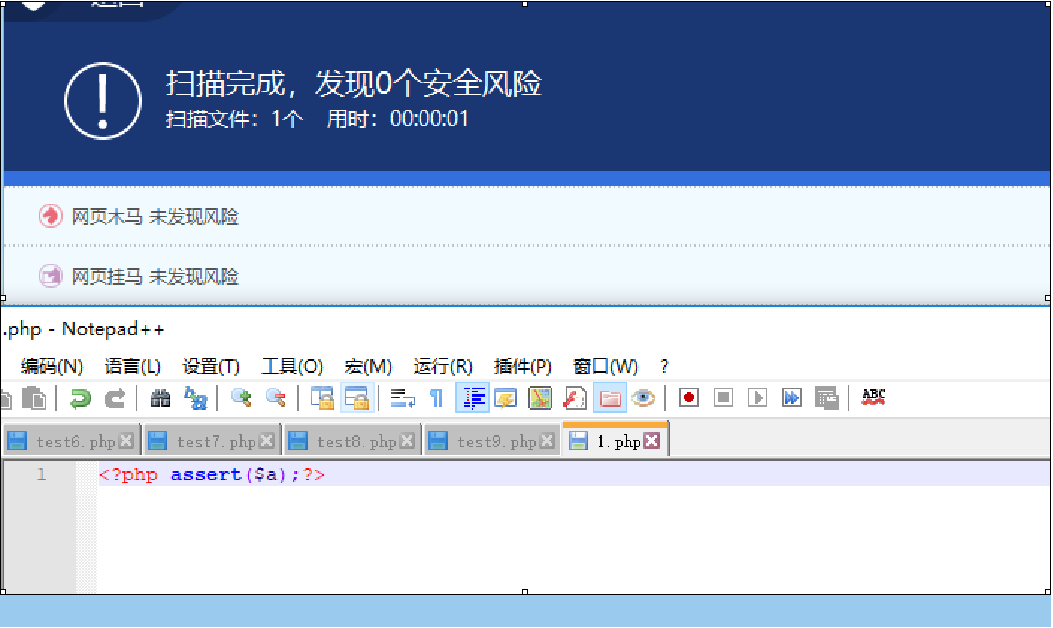Open Find with the binoculars icon

click(x=160, y=398)
